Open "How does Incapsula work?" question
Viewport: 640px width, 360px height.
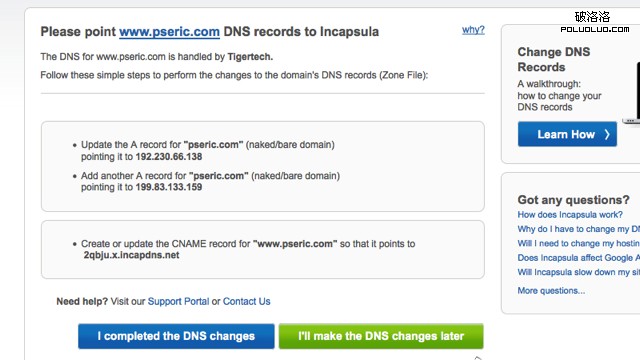click(x=570, y=215)
